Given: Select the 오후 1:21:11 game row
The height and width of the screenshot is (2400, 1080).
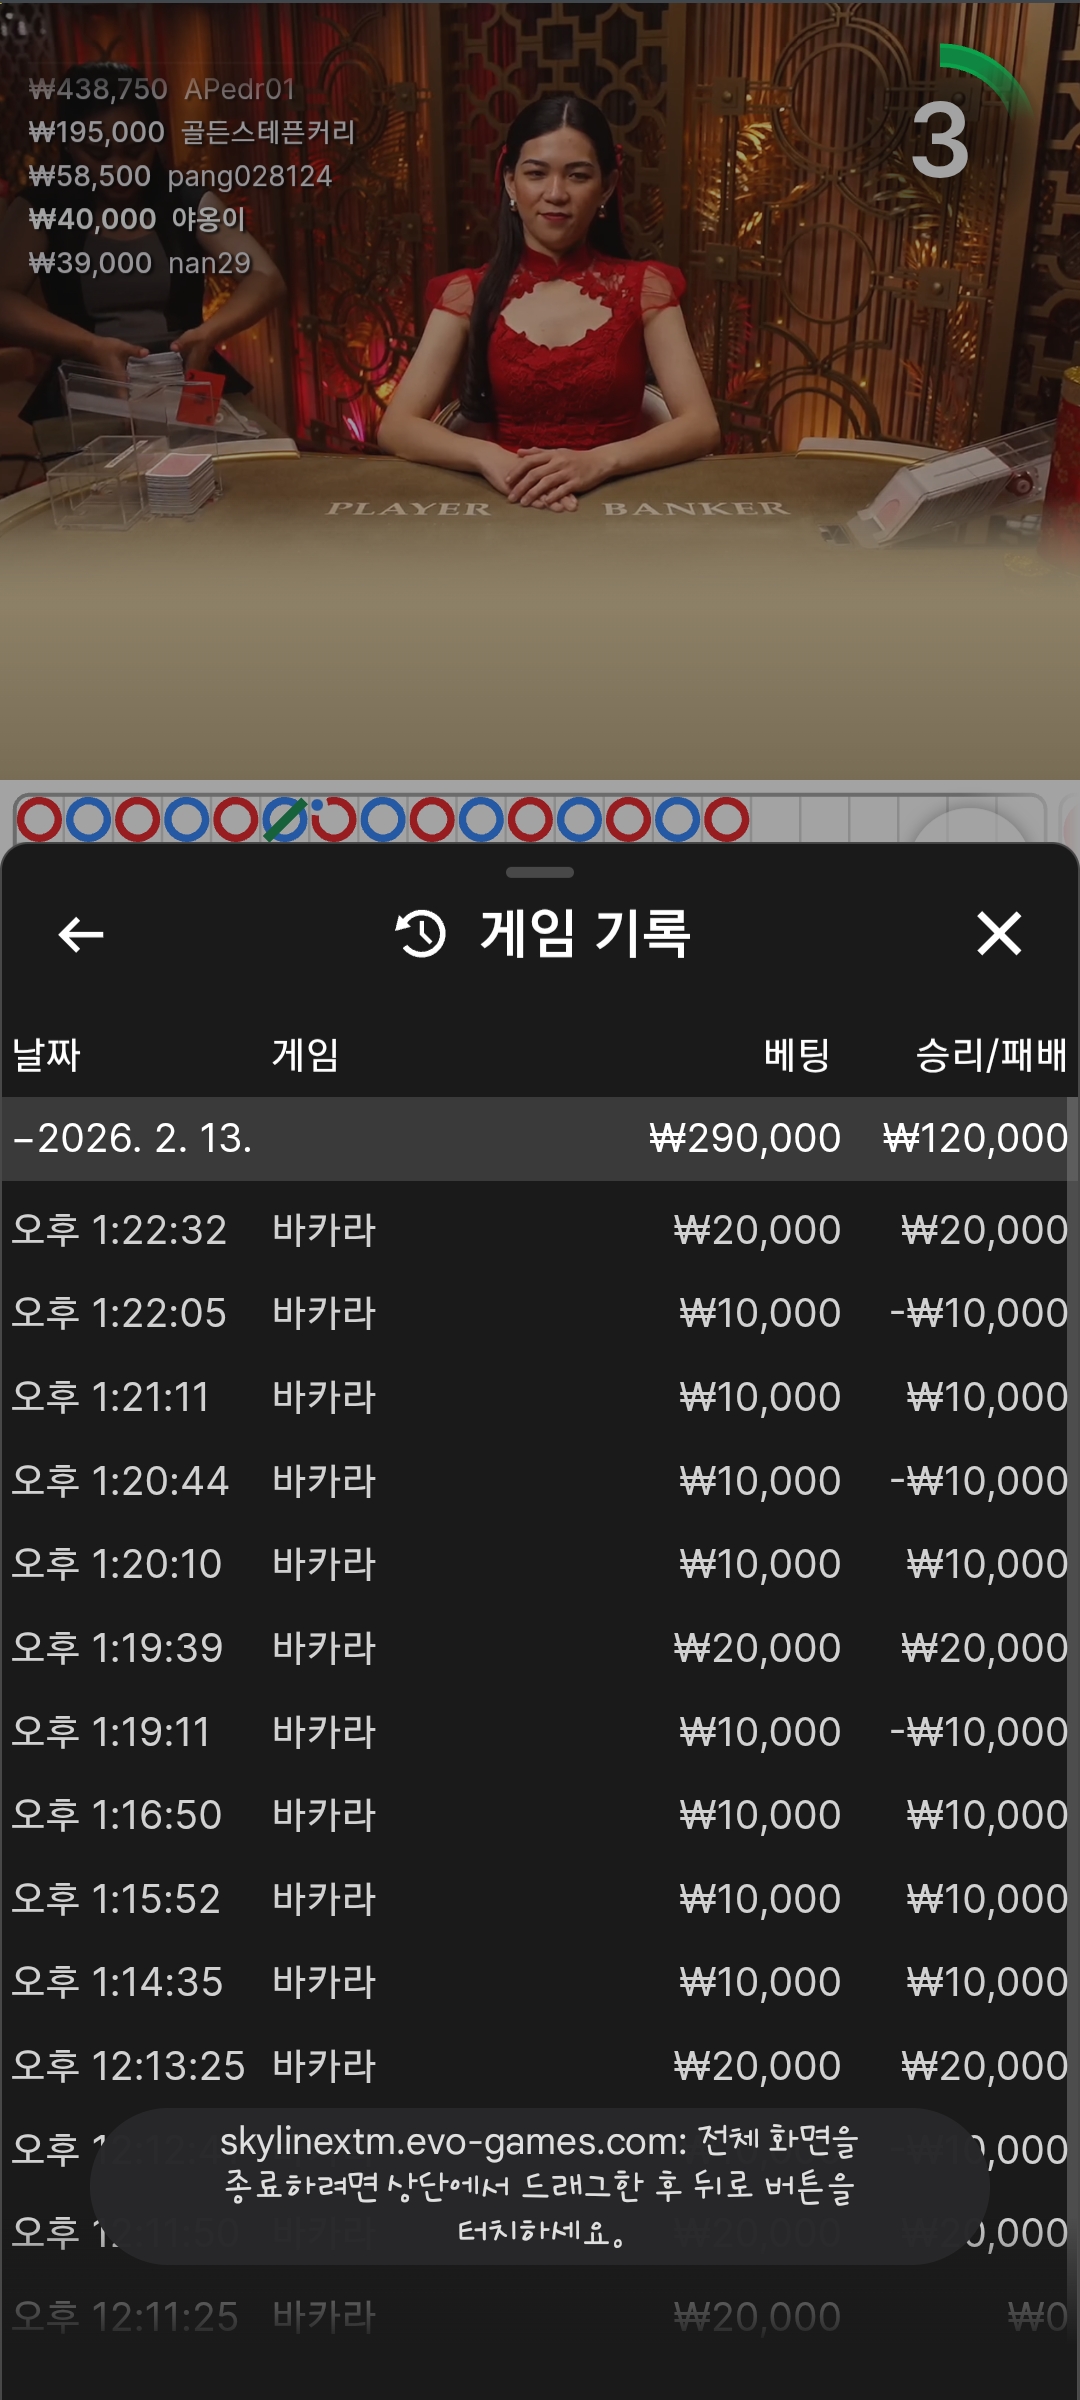Looking at the screenshot, I should [x=540, y=1397].
